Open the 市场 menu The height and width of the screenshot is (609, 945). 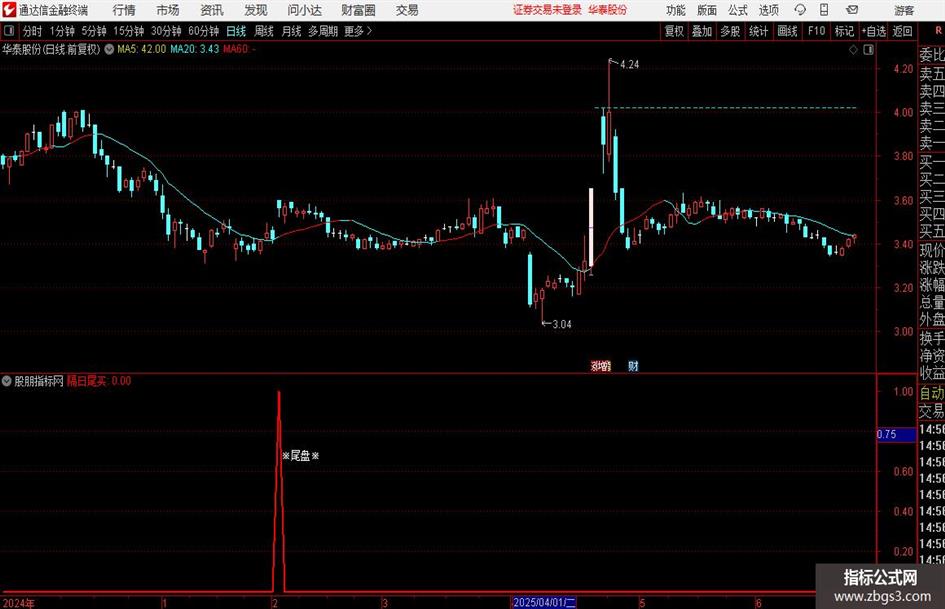coord(168,10)
